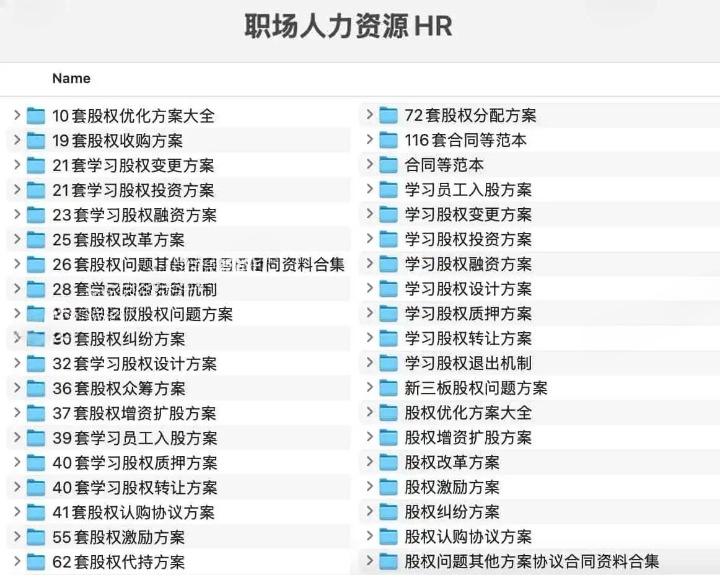Expand disclosure arrow for 合同等范本

tap(369, 165)
